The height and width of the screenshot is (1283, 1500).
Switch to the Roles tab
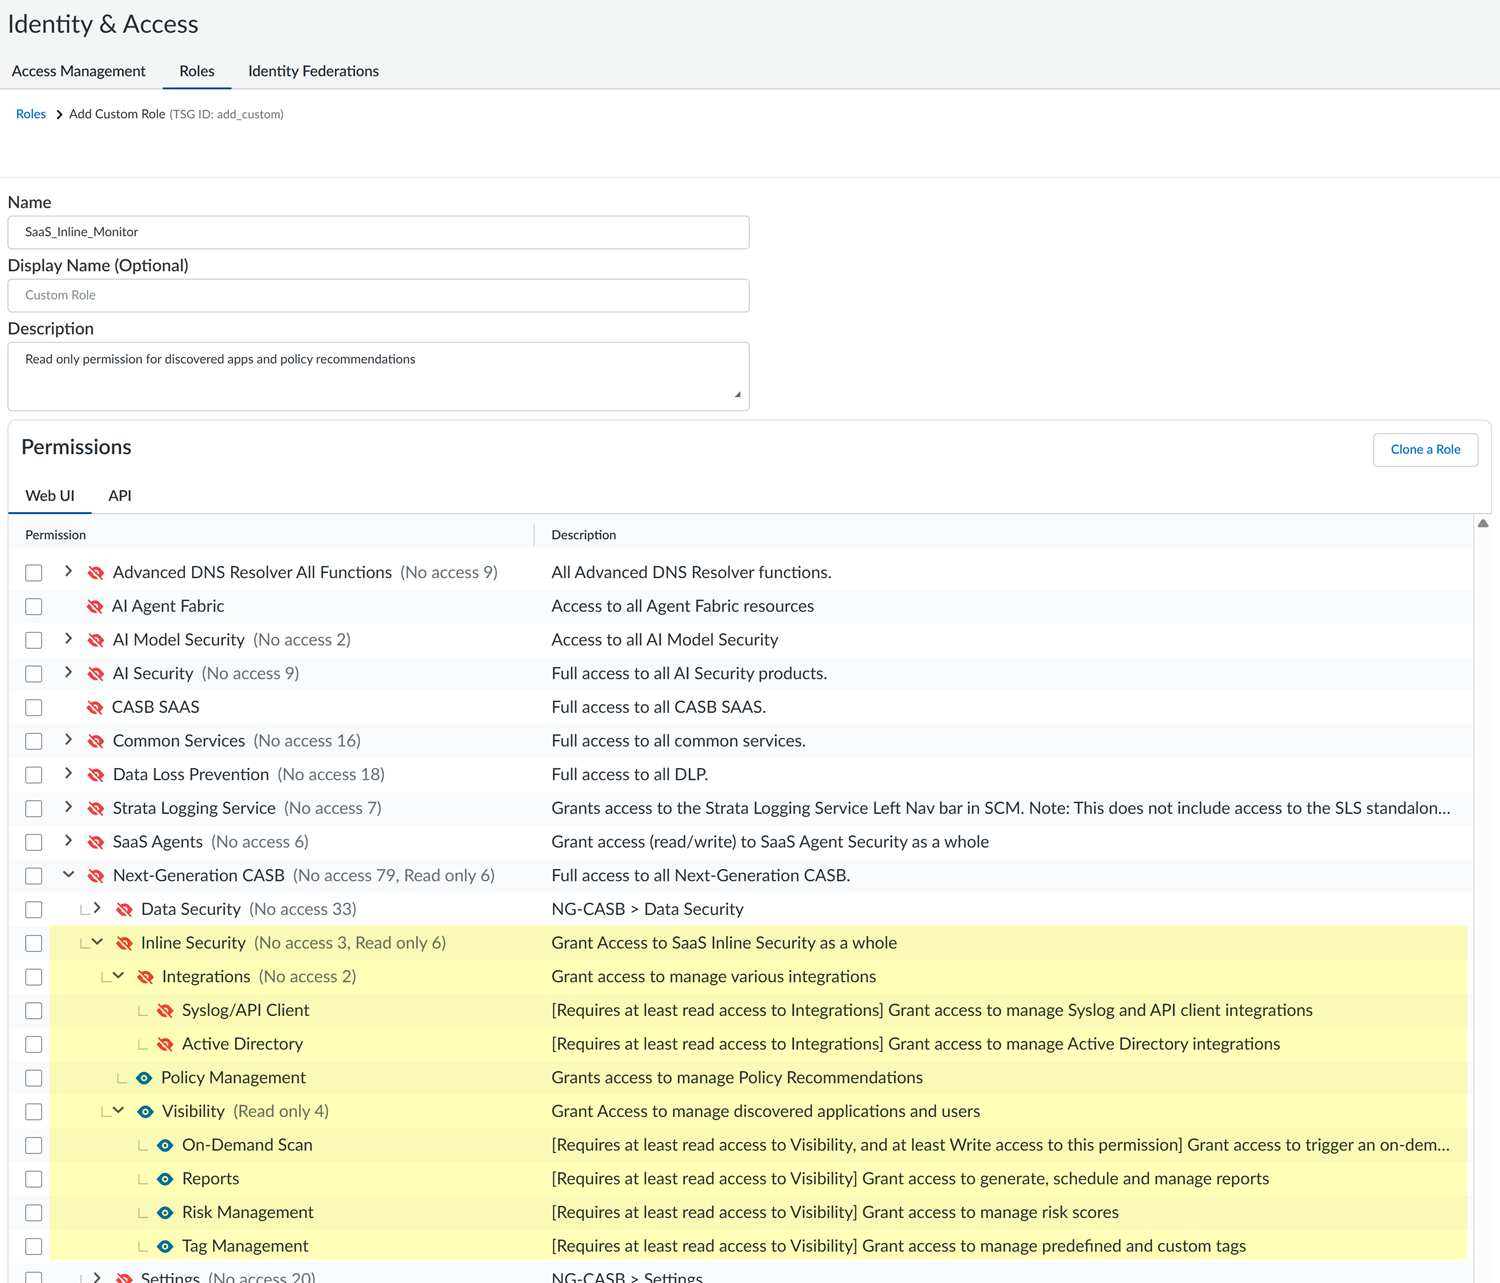(x=197, y=71)
